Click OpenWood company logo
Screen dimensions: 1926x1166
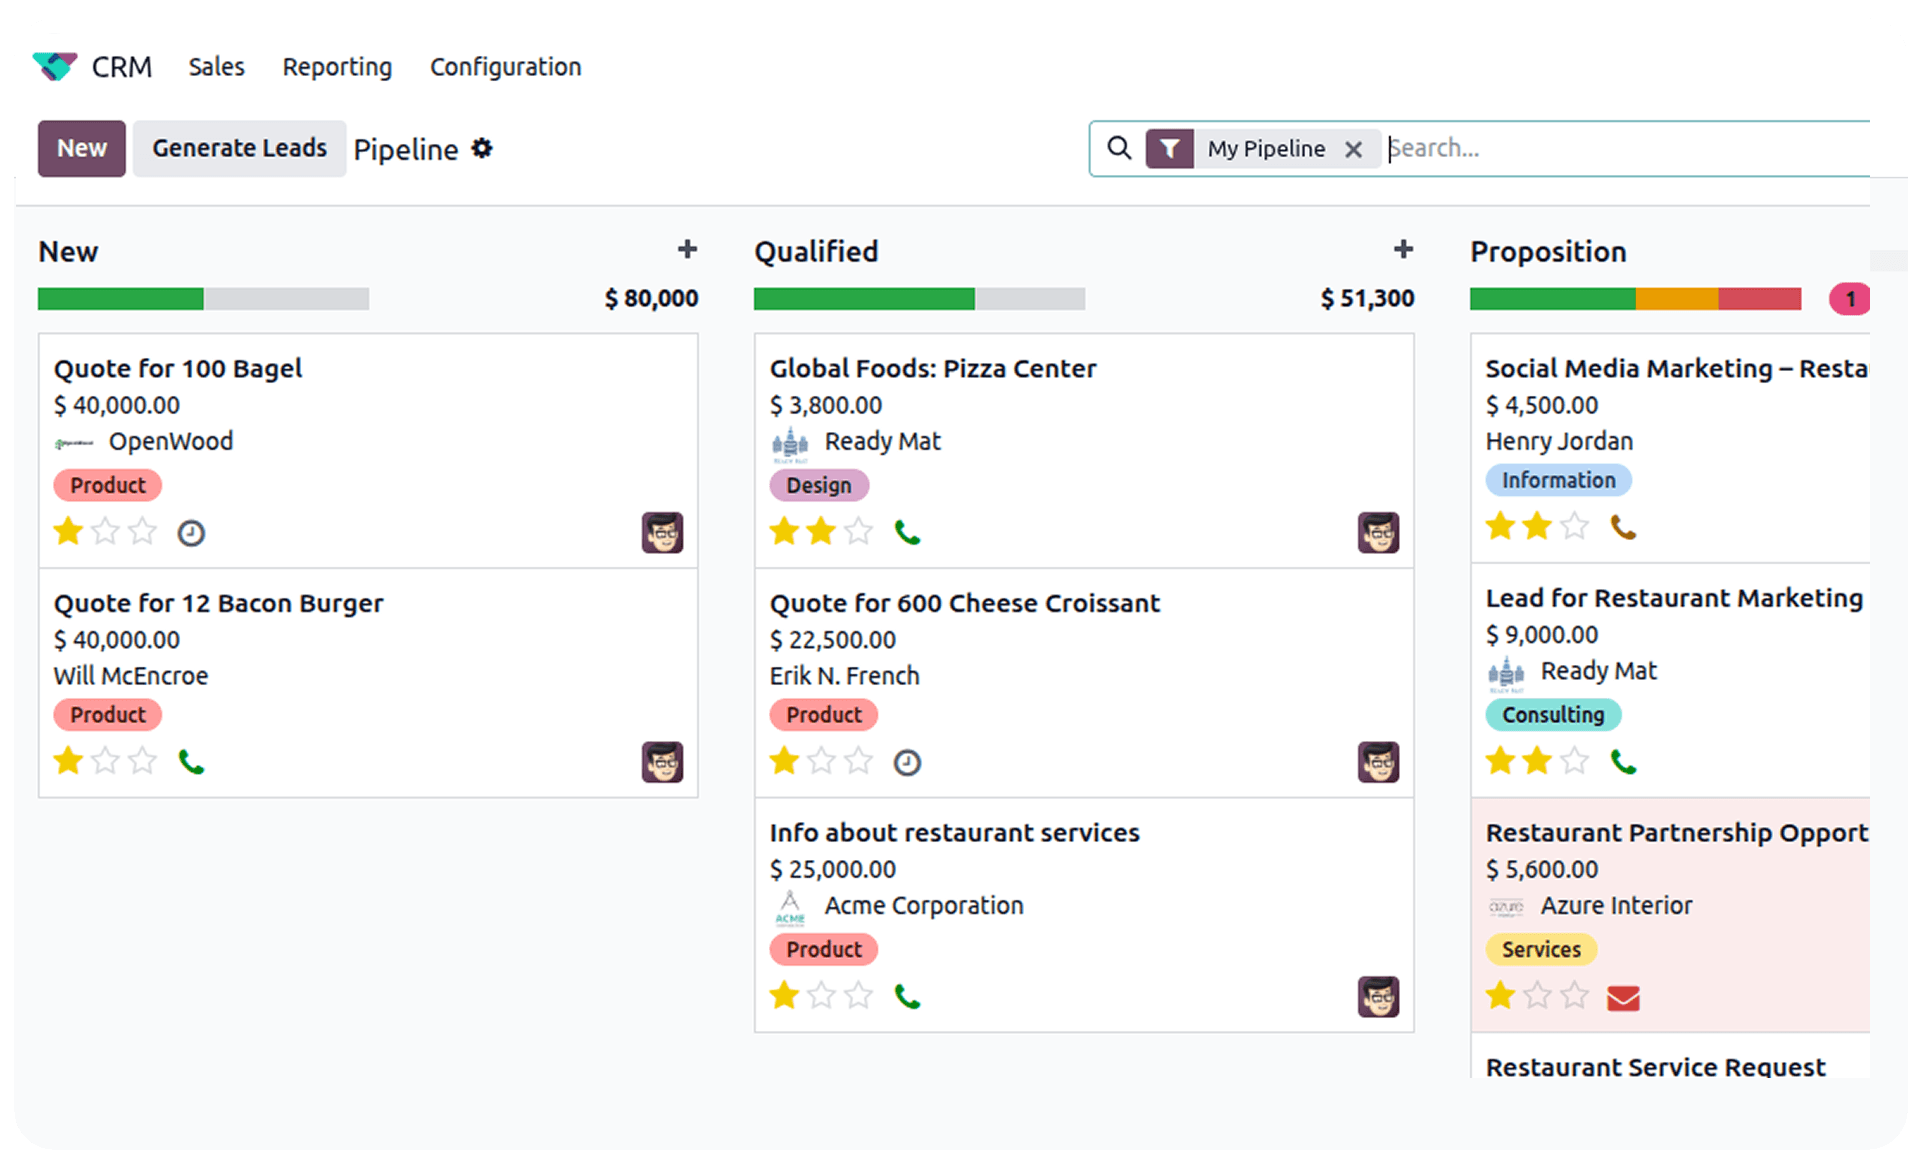(x=73, y=443)
